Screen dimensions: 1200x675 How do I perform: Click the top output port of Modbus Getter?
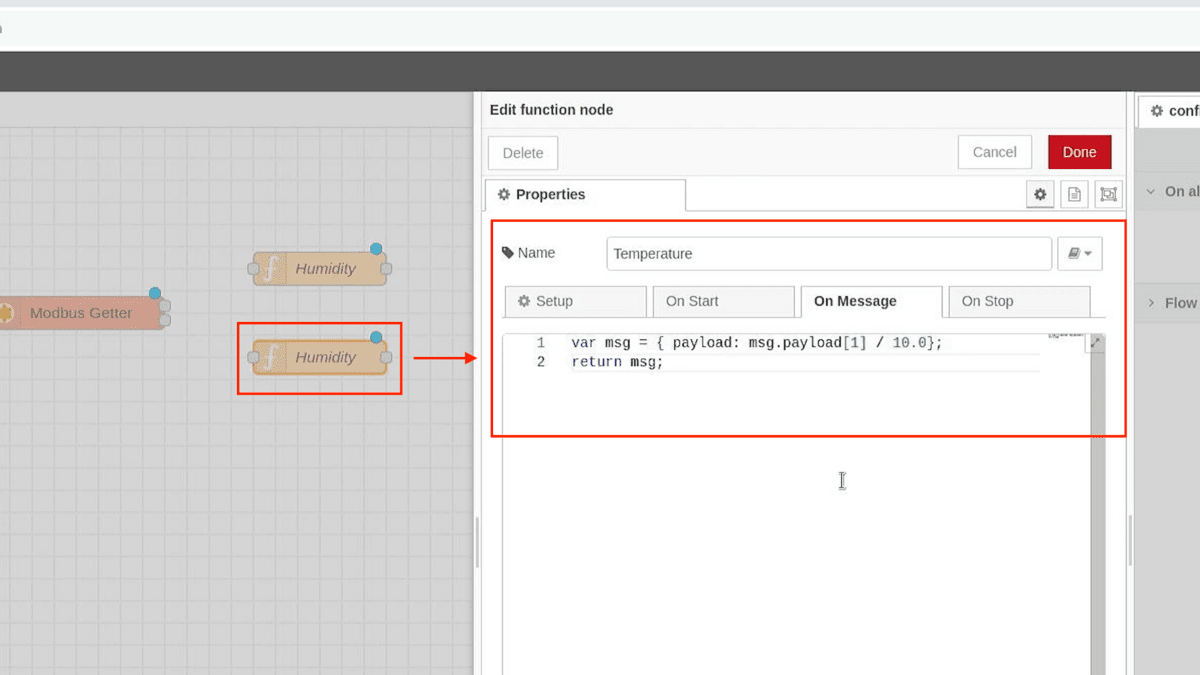pos(165,306)
